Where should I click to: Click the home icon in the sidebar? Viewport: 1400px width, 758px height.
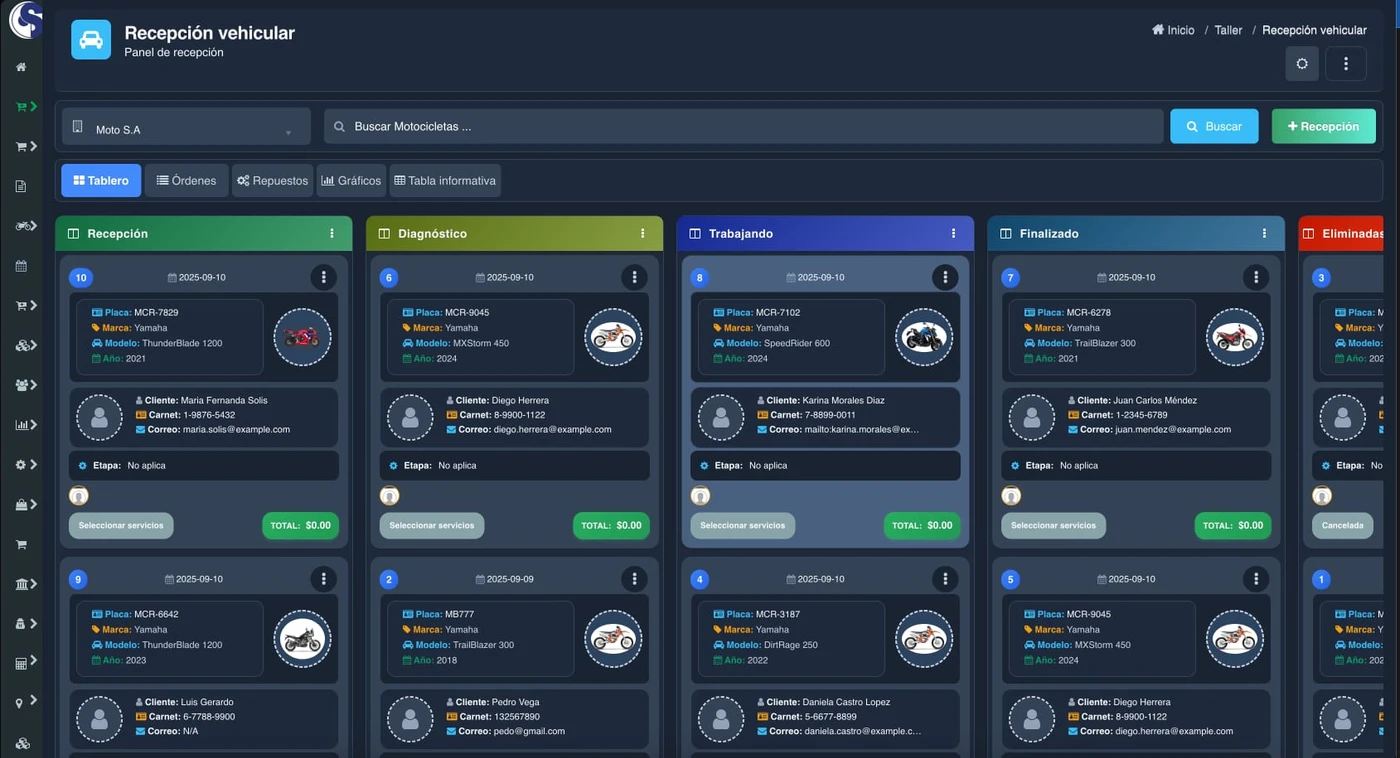22,65
